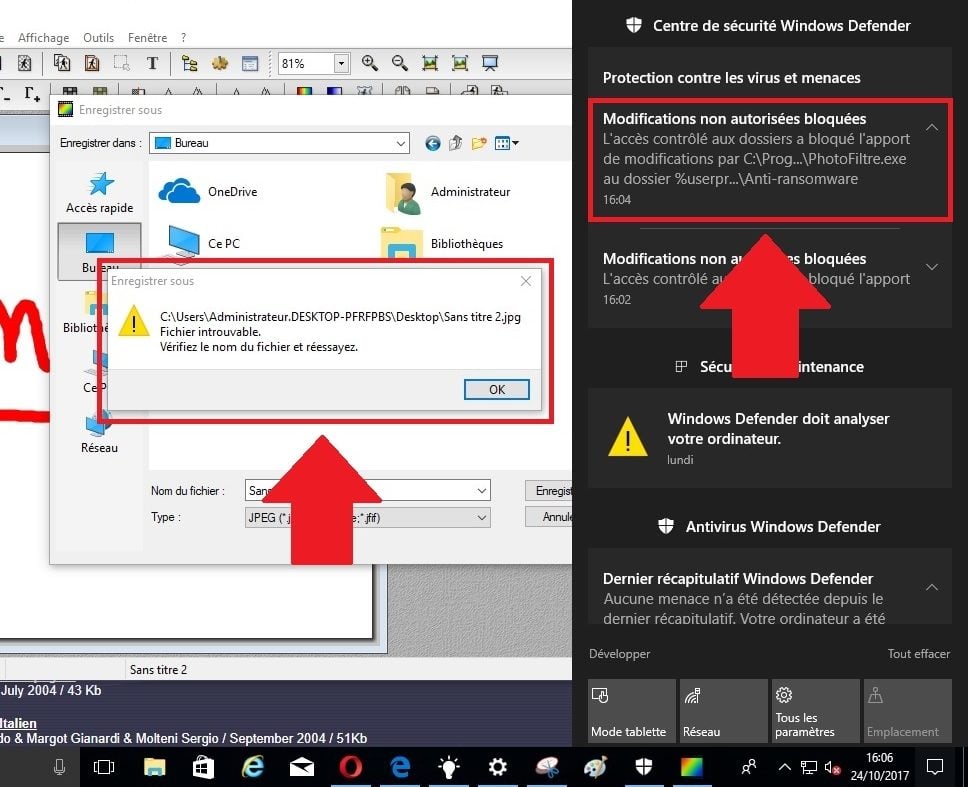Expand the 16:02 blocked modifications notification
This screenshot has height=787, width=968.
932,267
